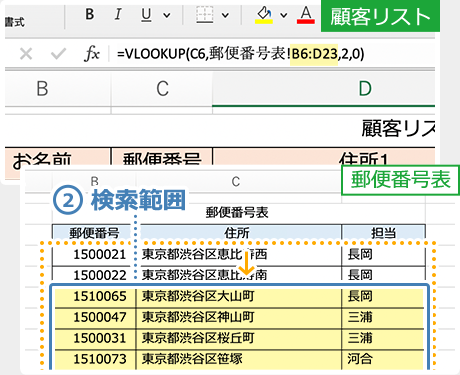This screenshot has width=460, height=375.
Task: Select address cell 東京都渋谷区笹塚
Action: pos(239,359)
